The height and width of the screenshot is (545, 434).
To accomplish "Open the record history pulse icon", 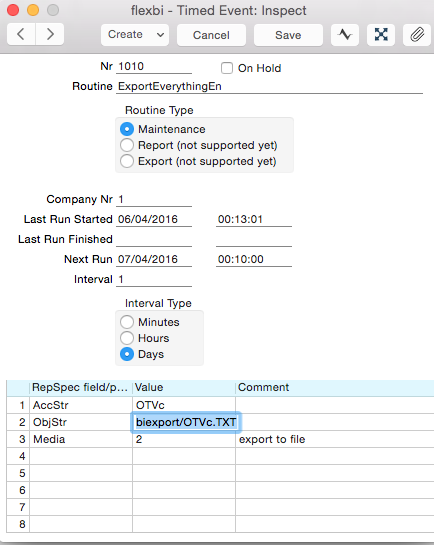I will click(x=345, y=35).
